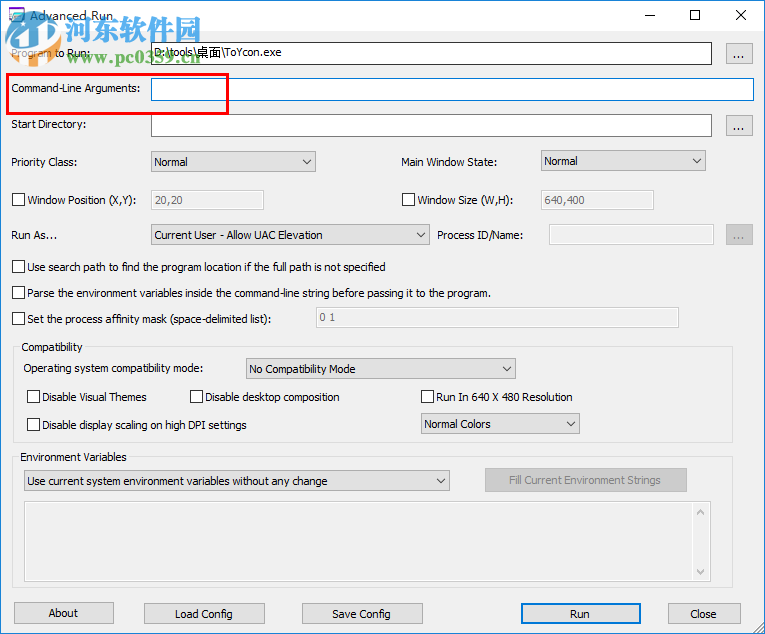Enable the Window Size (W,H) checkbox
This screenshot has width=765, height=634.
coord(408,200)
